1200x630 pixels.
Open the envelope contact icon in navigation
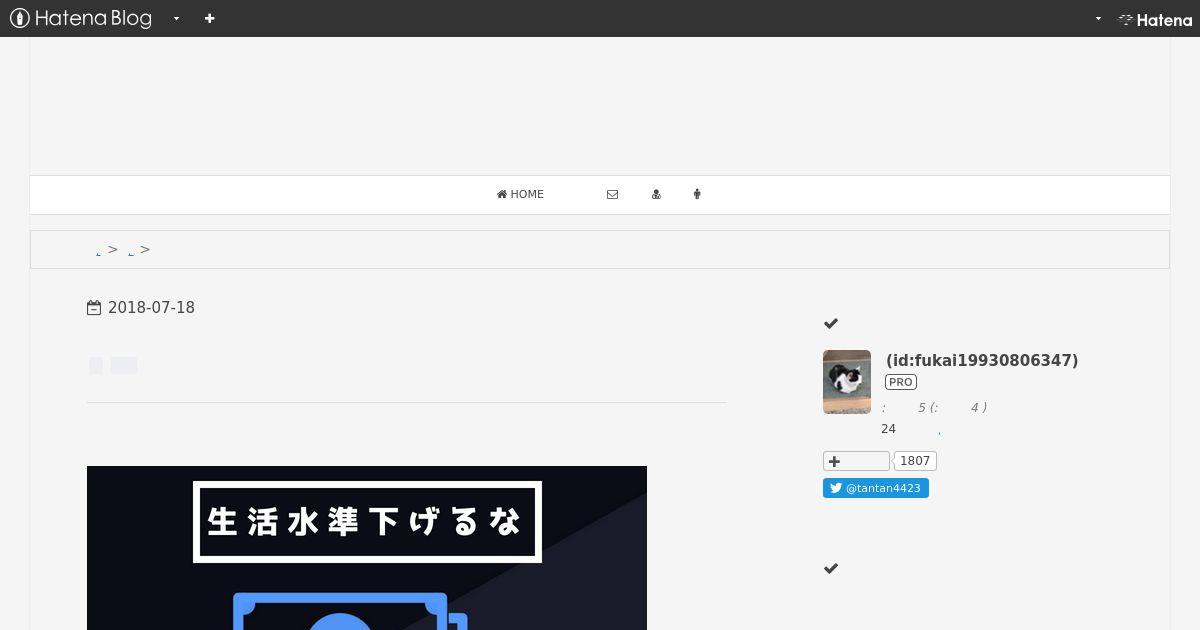[612, 194]
